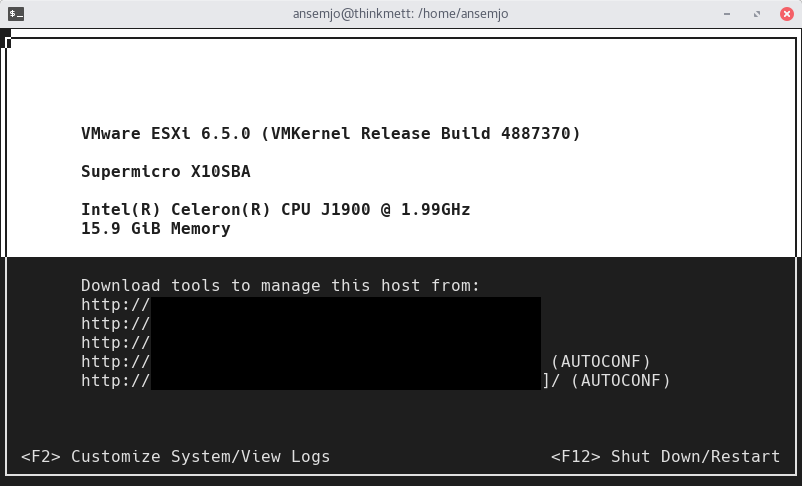Select F12 Shut Down/Restart
This screenshot has height=486, width=802.
click(665, 456)
